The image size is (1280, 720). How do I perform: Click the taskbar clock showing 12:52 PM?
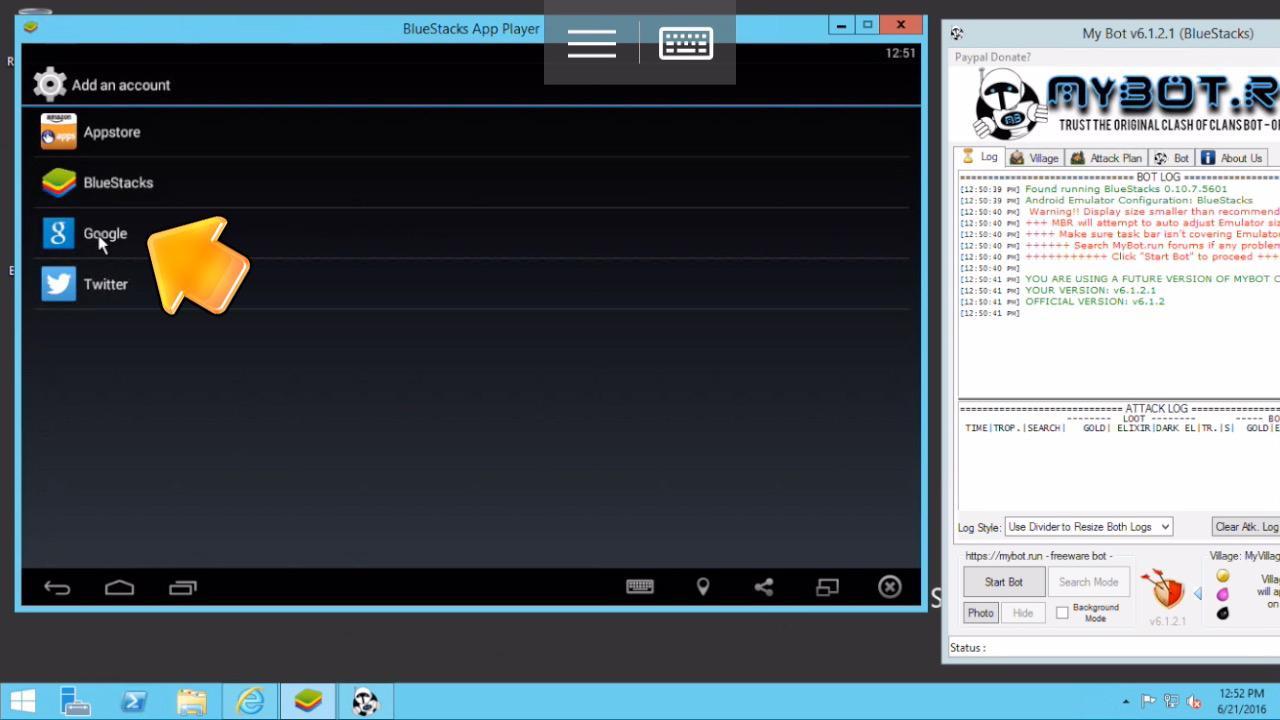[x=1241, y=701]
